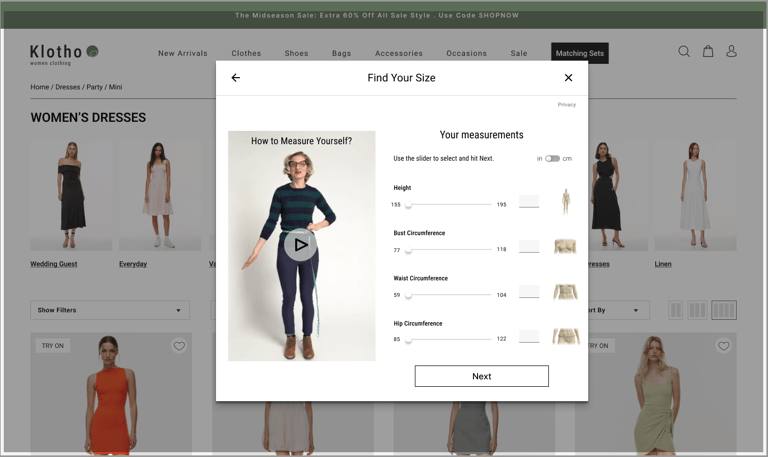Image resolution: width=768 pixels, height=457 pixels.
Task: Click the Waist Circumference value field
Action: 529,291
